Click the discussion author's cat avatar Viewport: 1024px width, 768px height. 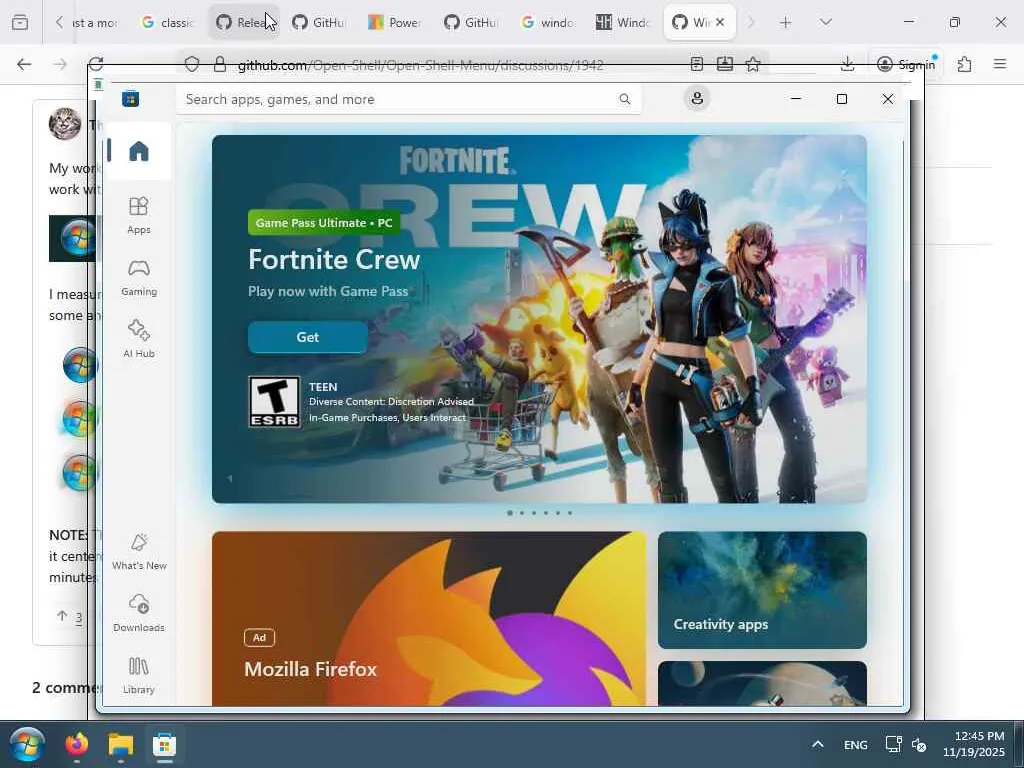tap(65, 123)
